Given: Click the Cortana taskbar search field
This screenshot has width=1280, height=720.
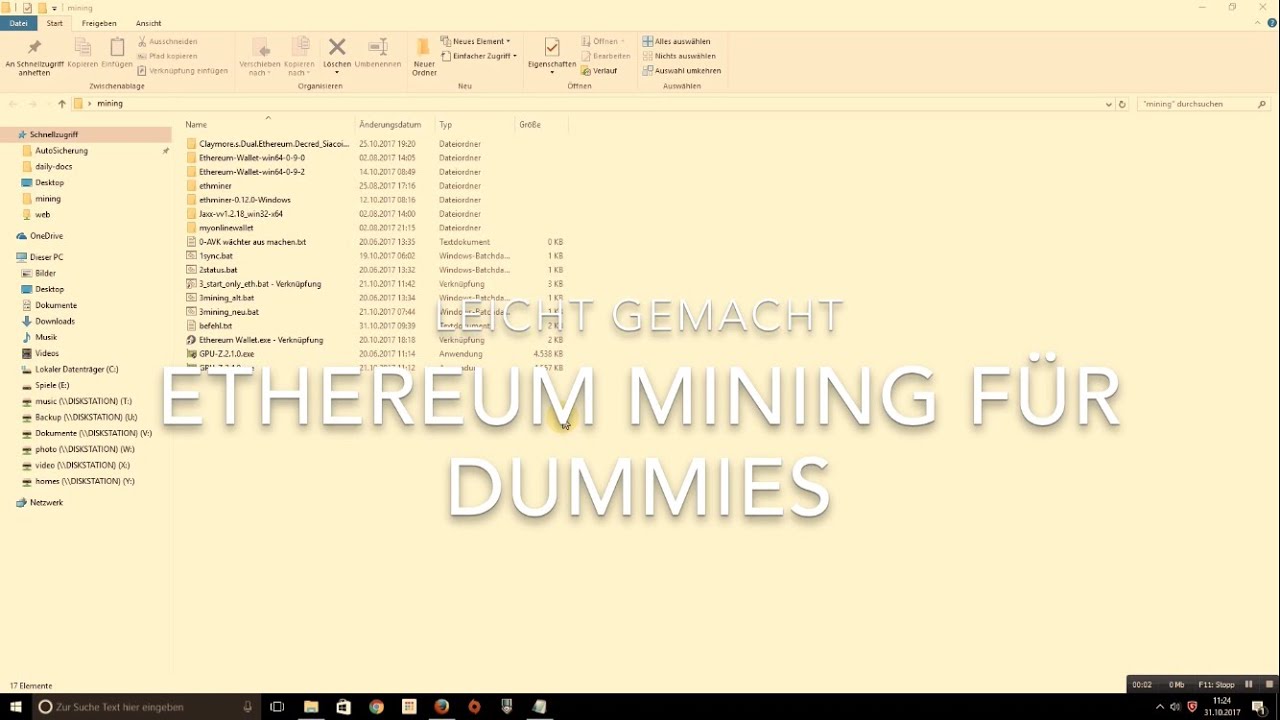Looking at the screenshot, I should [x=146, y=707].
